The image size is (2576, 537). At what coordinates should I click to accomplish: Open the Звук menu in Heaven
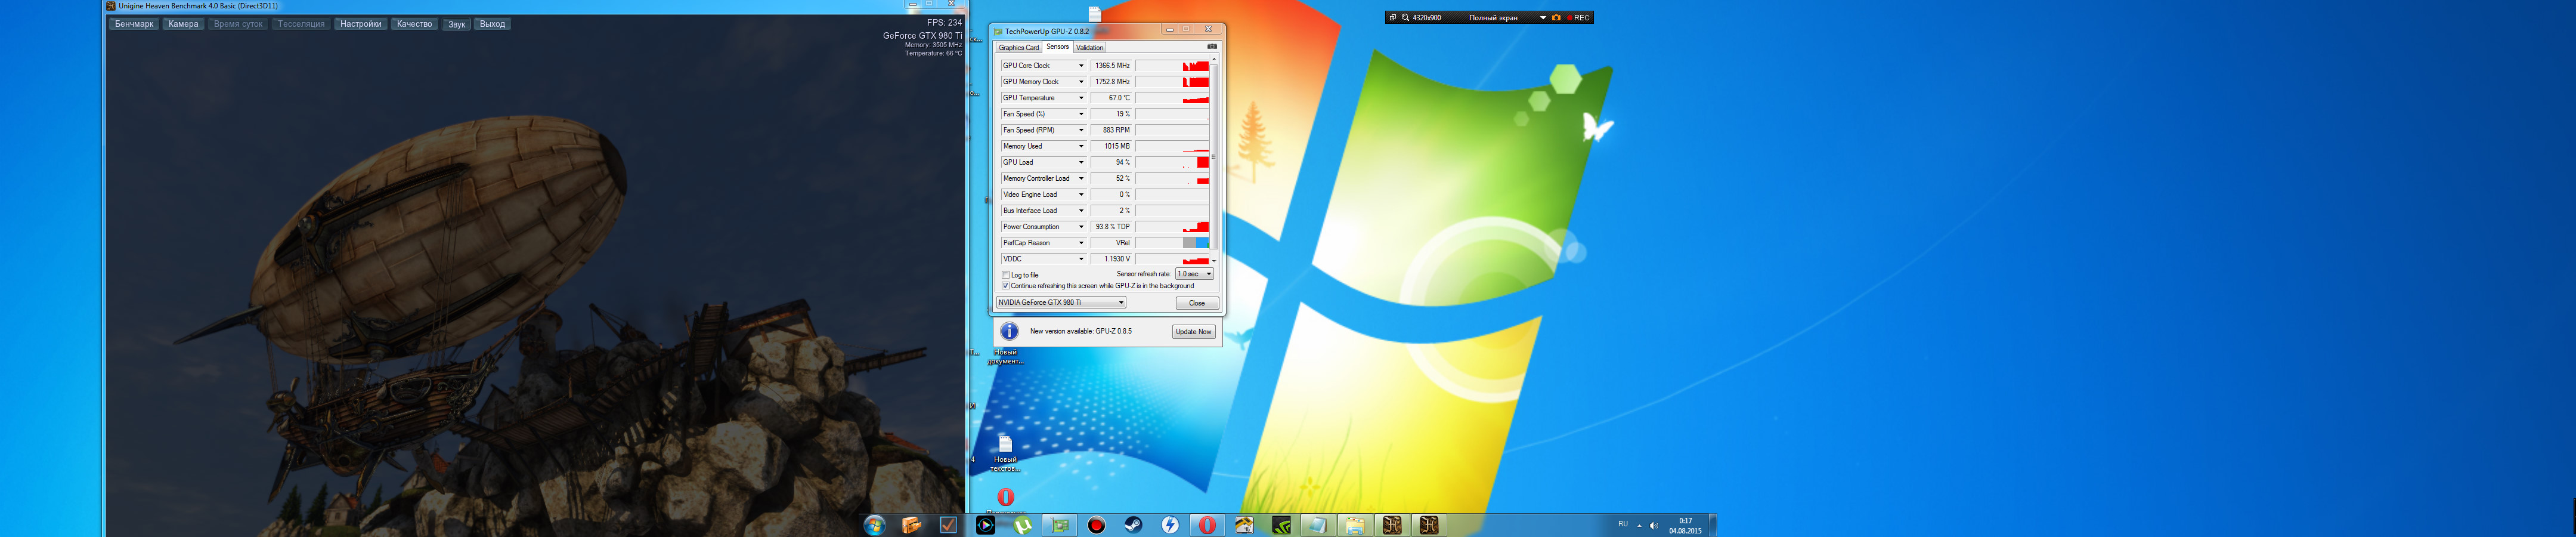coord(456,24)
